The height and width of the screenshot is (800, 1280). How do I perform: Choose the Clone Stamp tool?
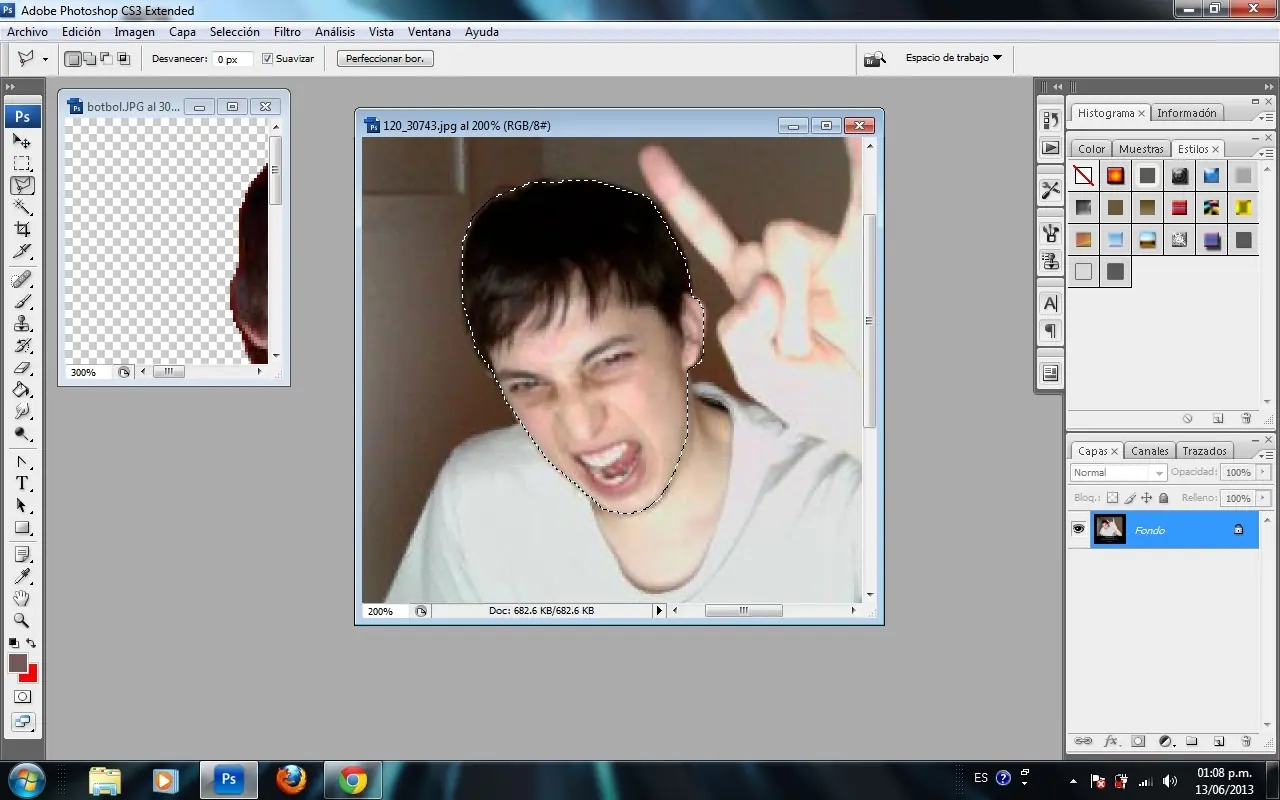[x=22, y=324]
